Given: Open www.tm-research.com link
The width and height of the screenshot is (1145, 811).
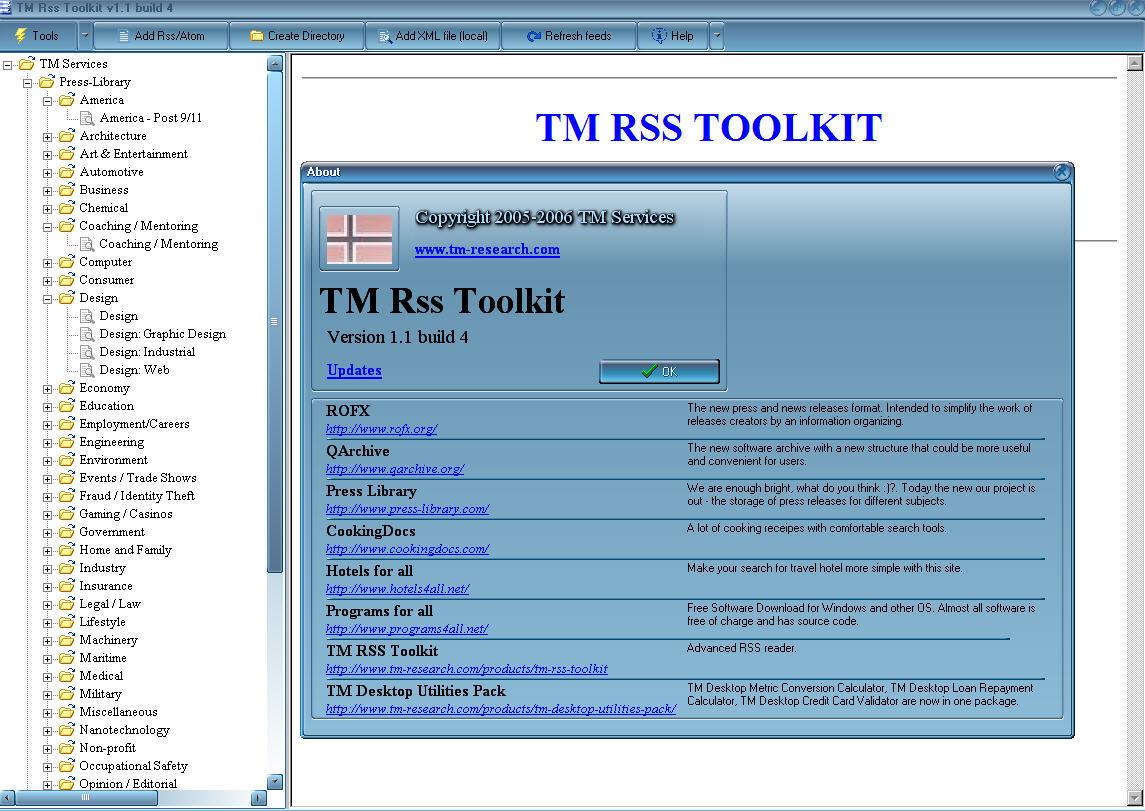Looking at the screenshot, I should (487, 250).
